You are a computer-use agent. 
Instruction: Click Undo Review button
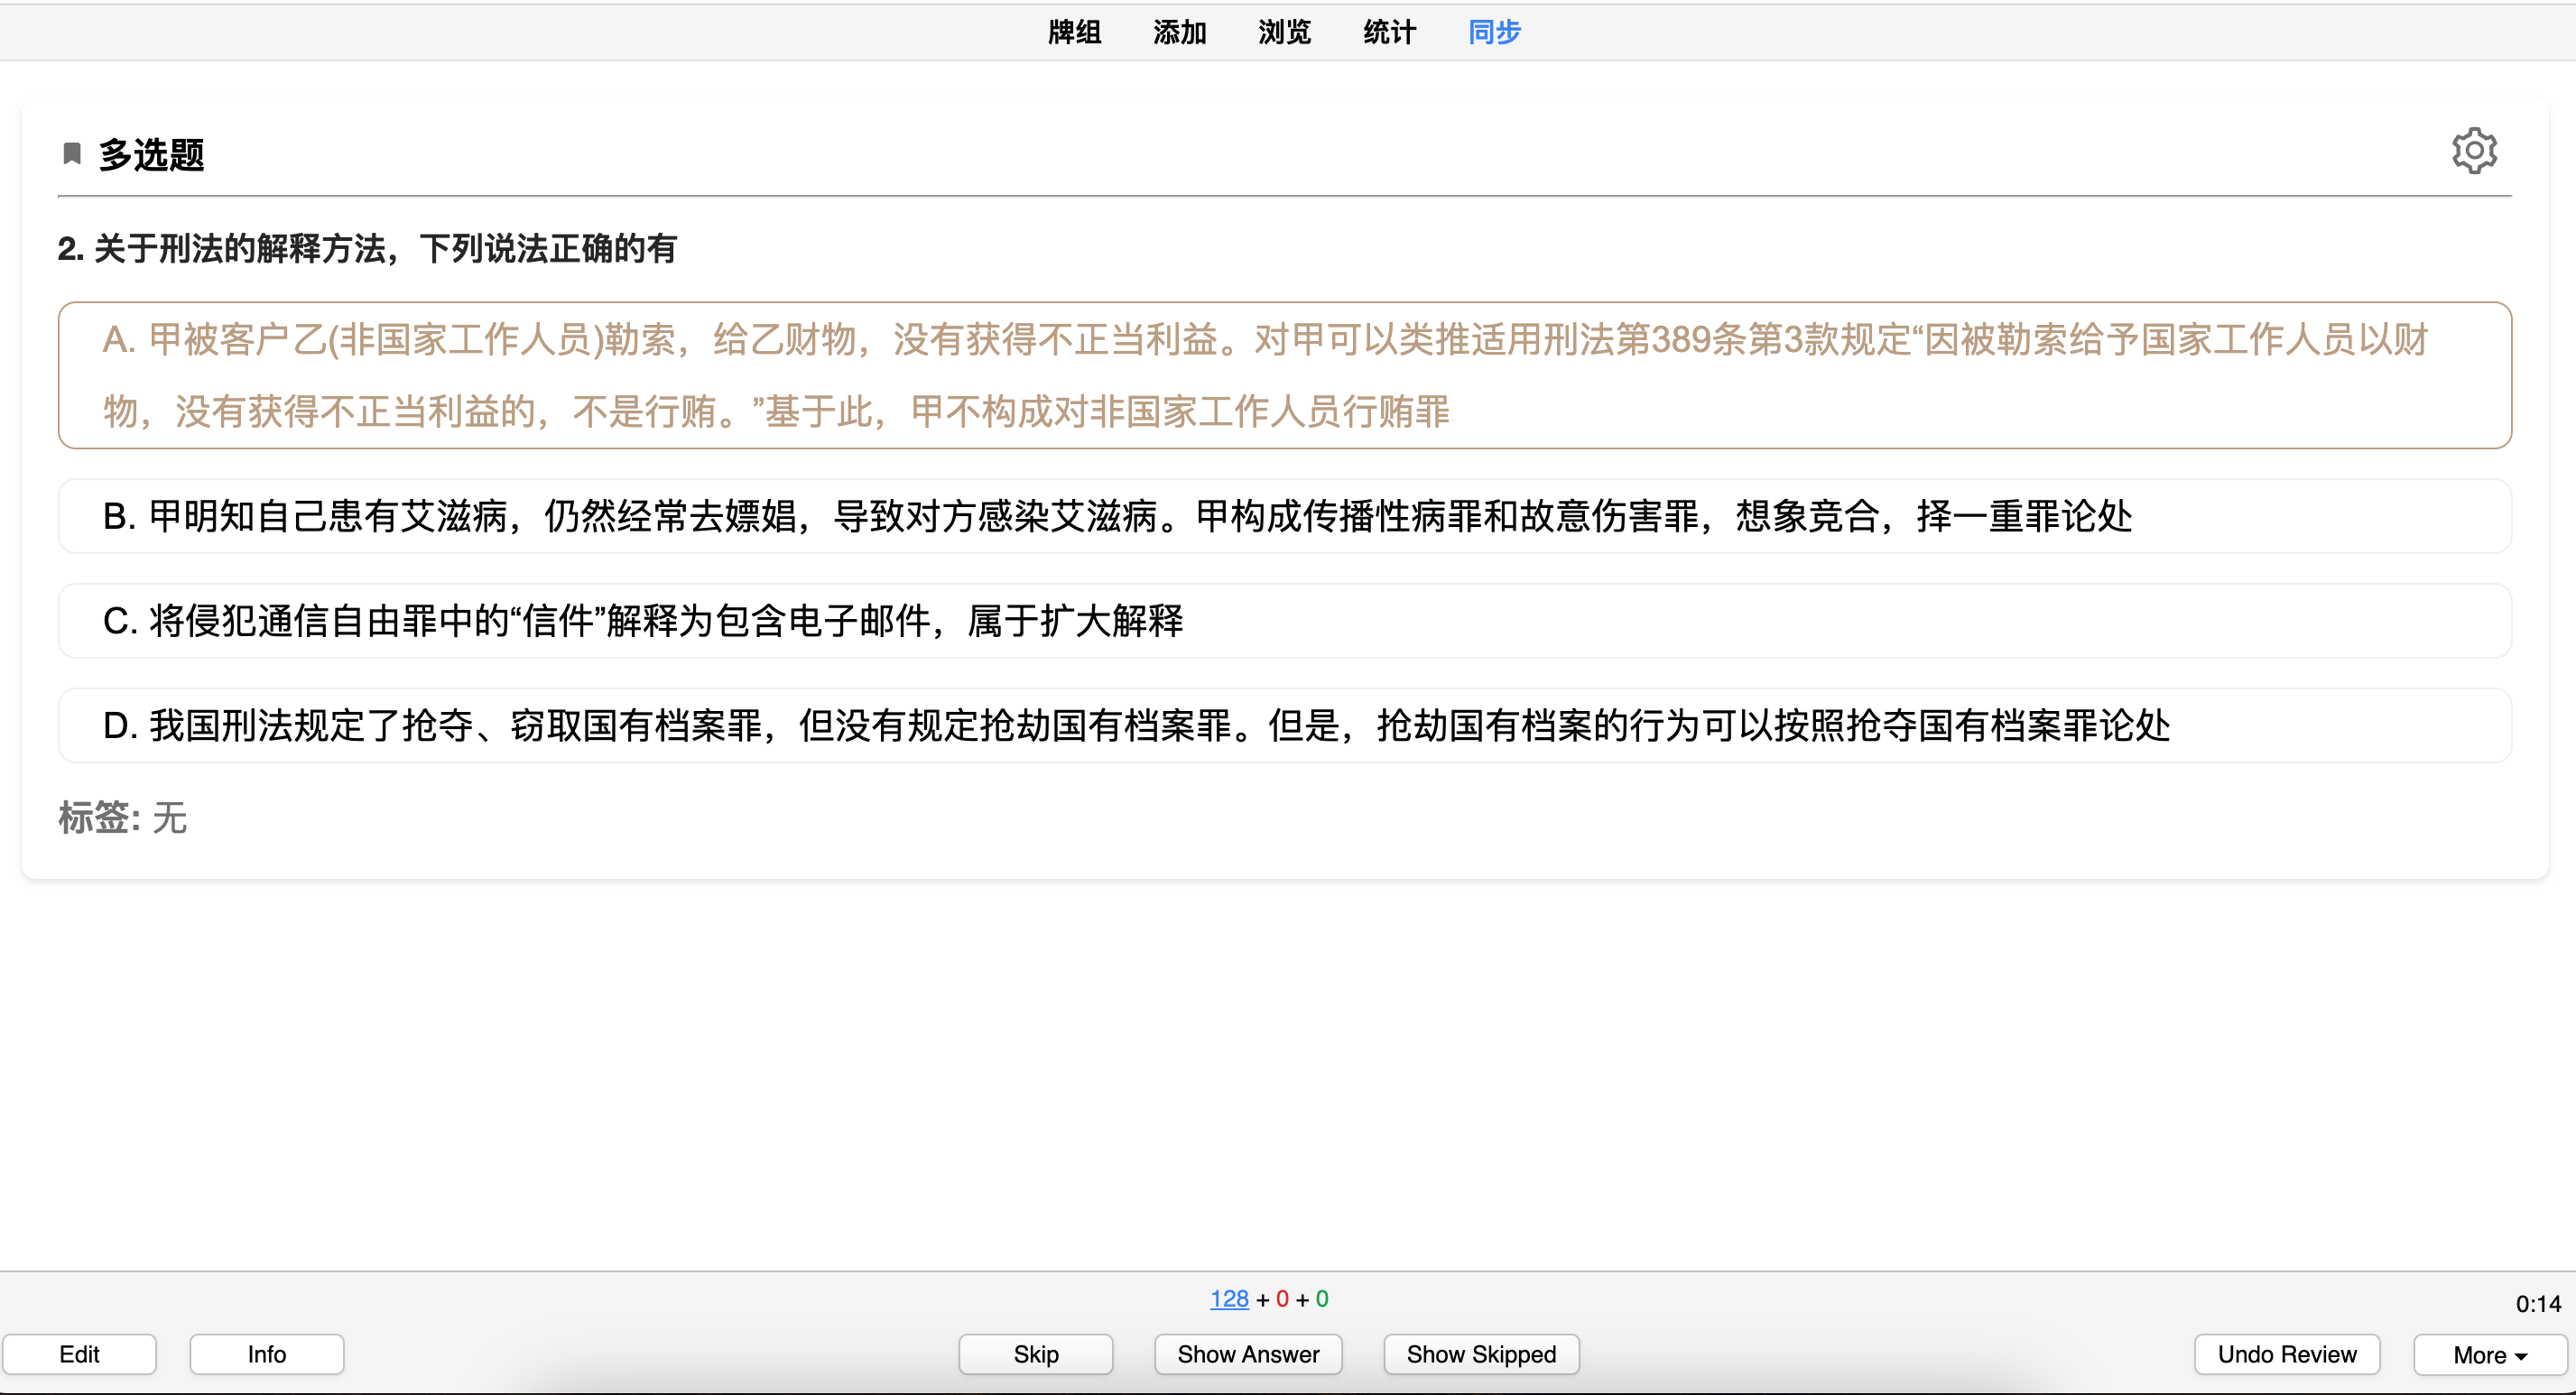[2287, 1354]
